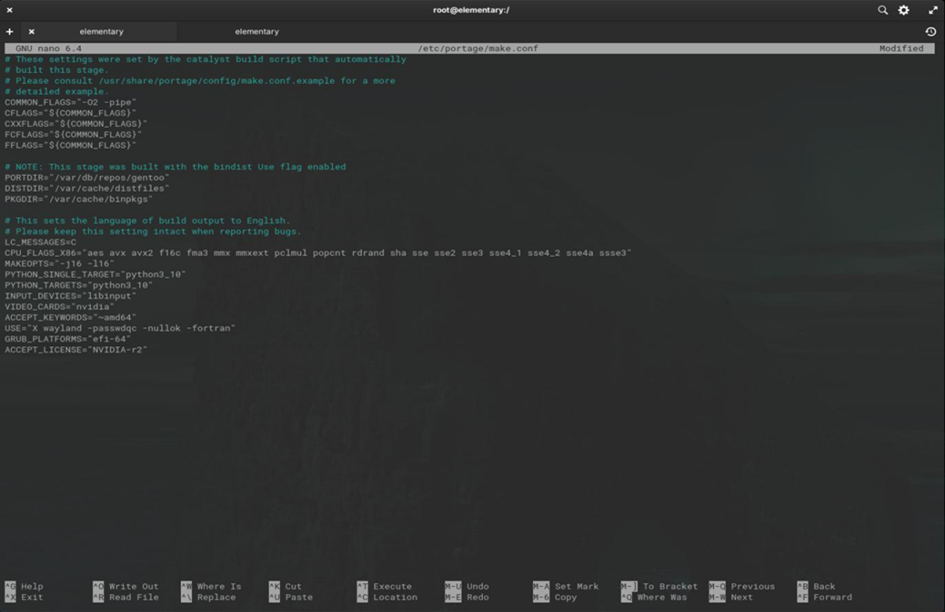
Task: Place cursor on the VIDEO_CARDS="nvidia" line
Action: [60, 307]
